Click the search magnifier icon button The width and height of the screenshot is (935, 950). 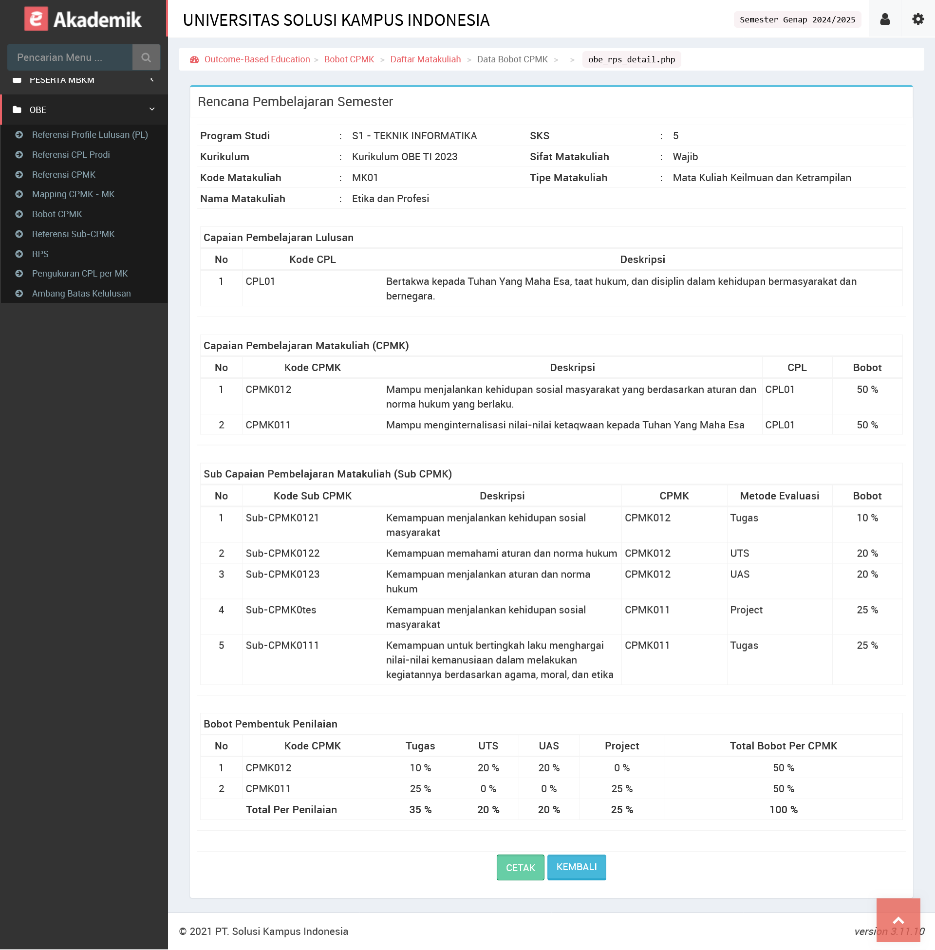click(x=146, y=58)
